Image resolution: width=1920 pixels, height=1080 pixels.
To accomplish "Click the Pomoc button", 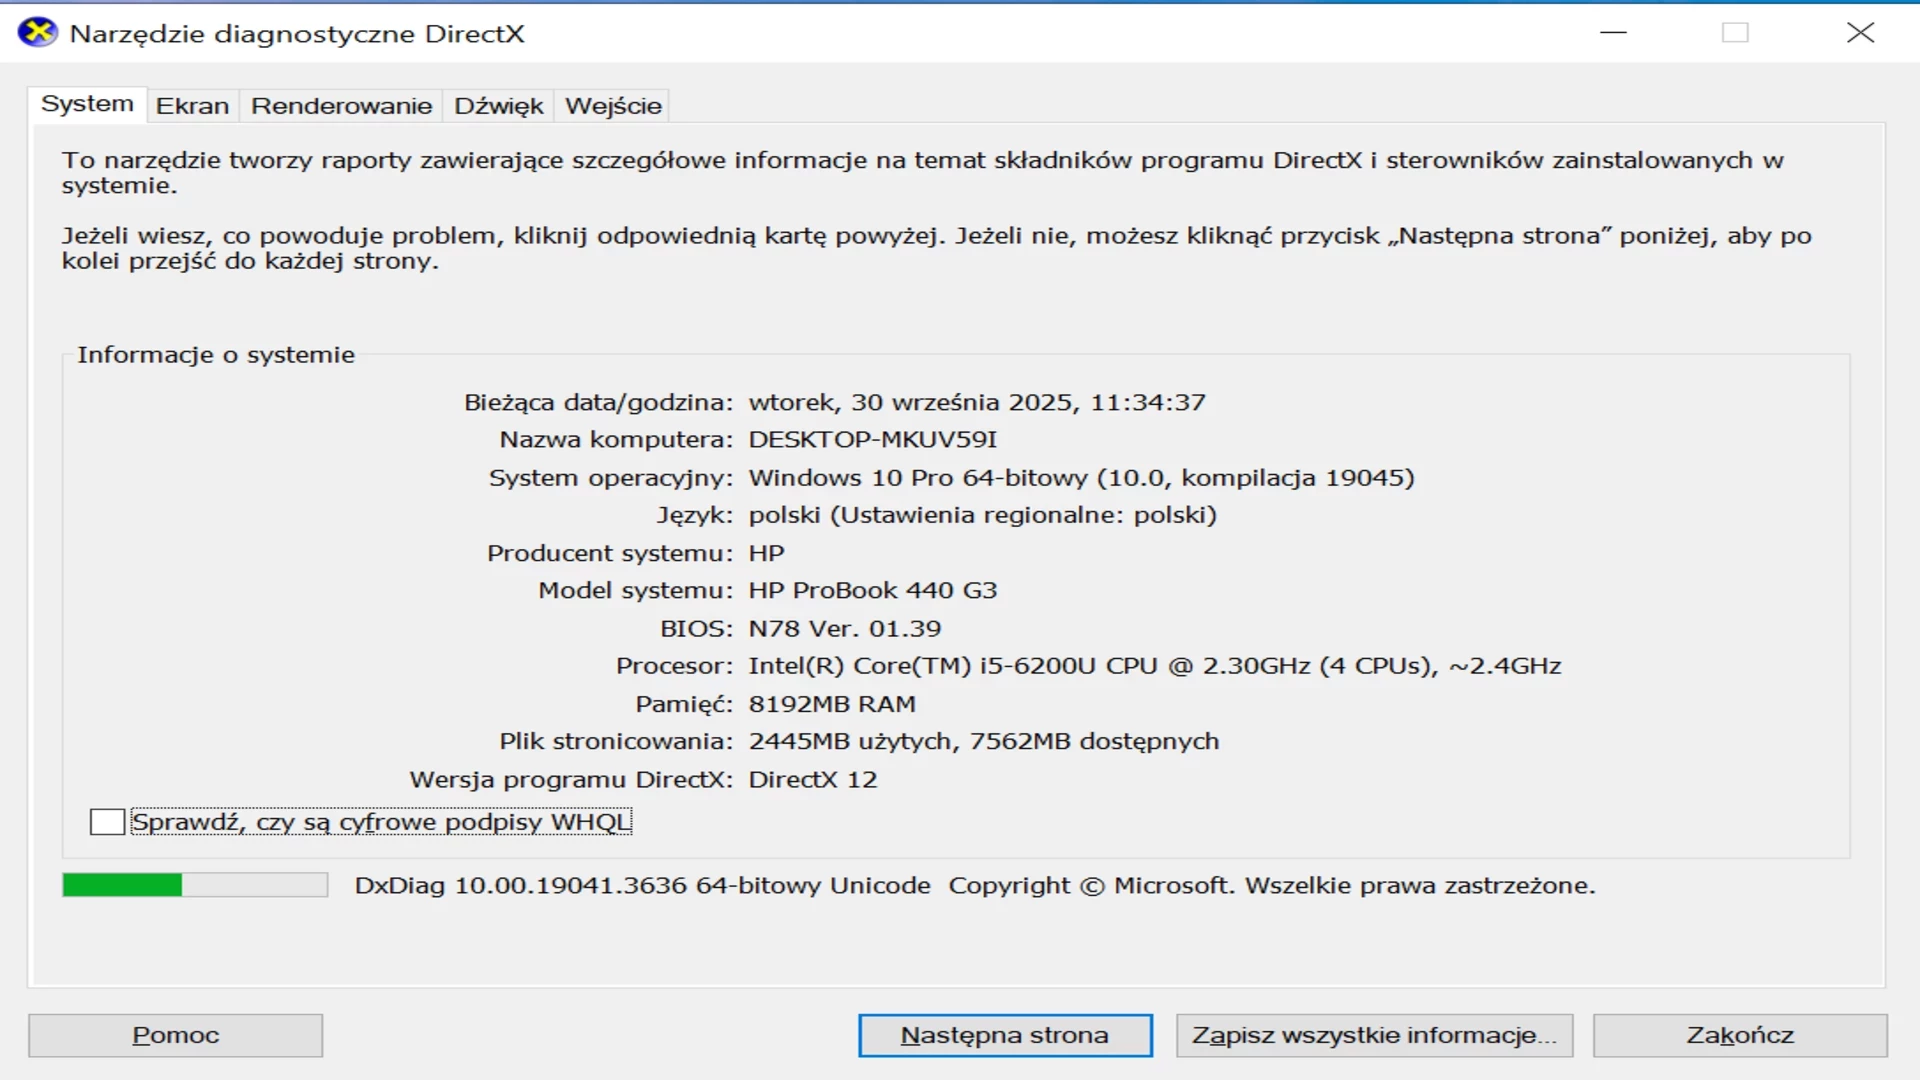I will 175,1035.
